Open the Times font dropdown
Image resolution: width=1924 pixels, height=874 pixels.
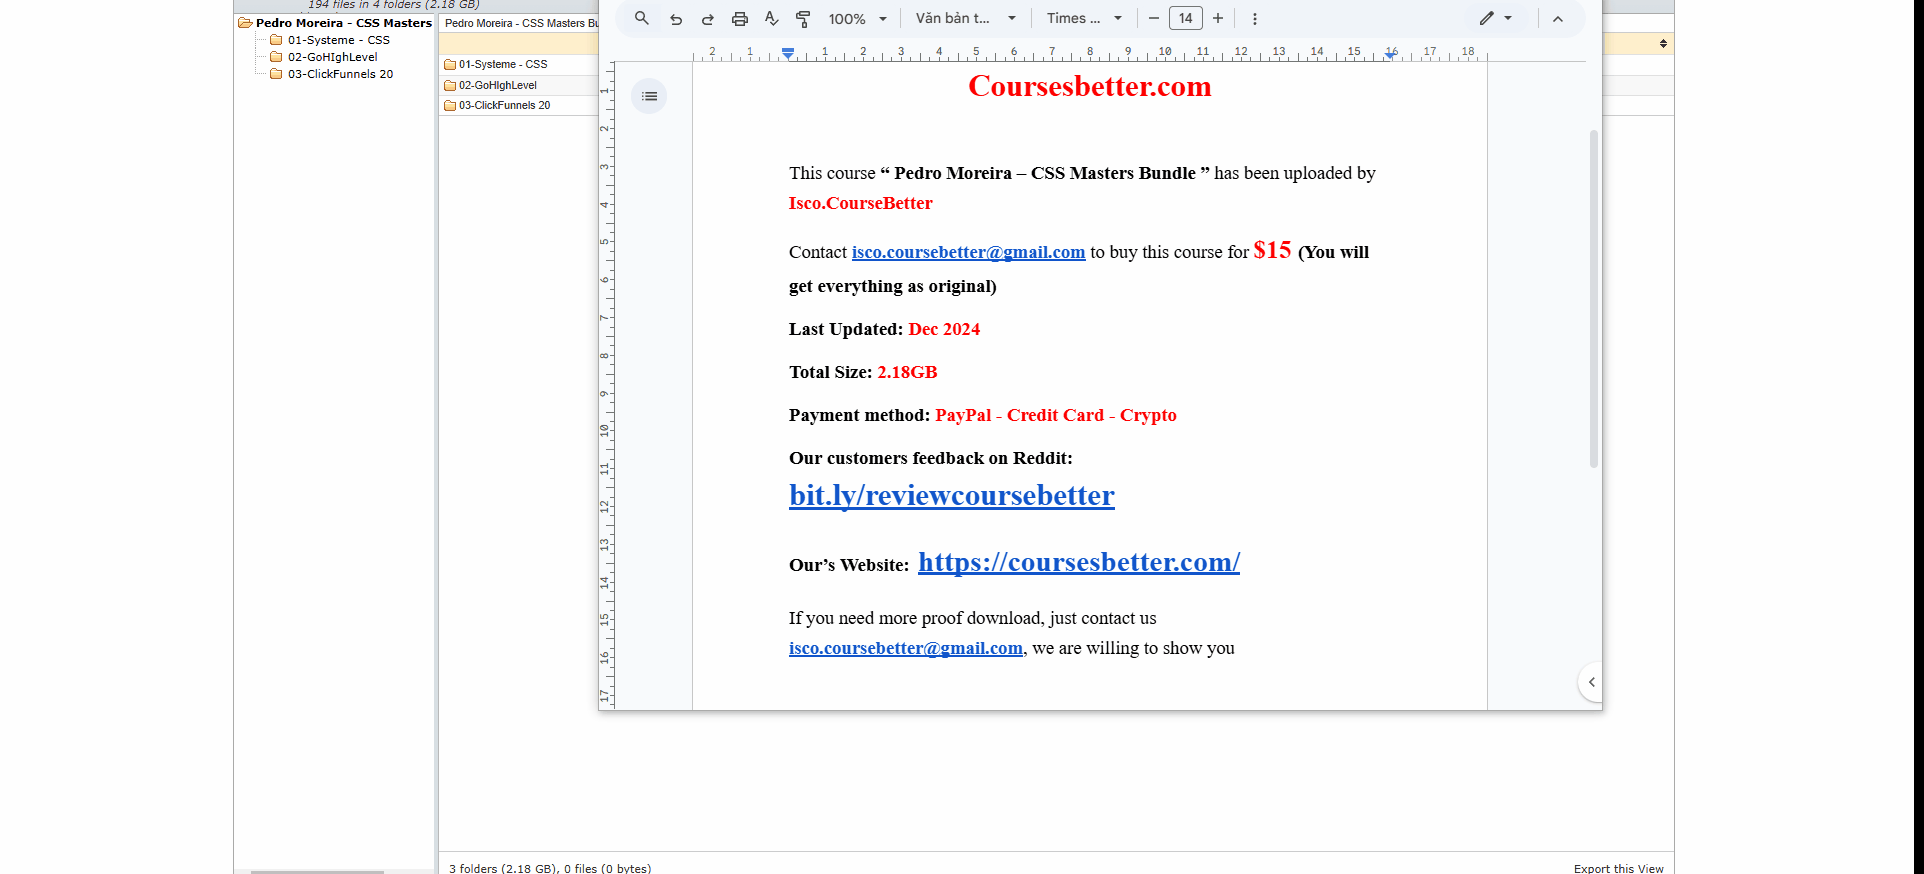tap(1085, 18)
